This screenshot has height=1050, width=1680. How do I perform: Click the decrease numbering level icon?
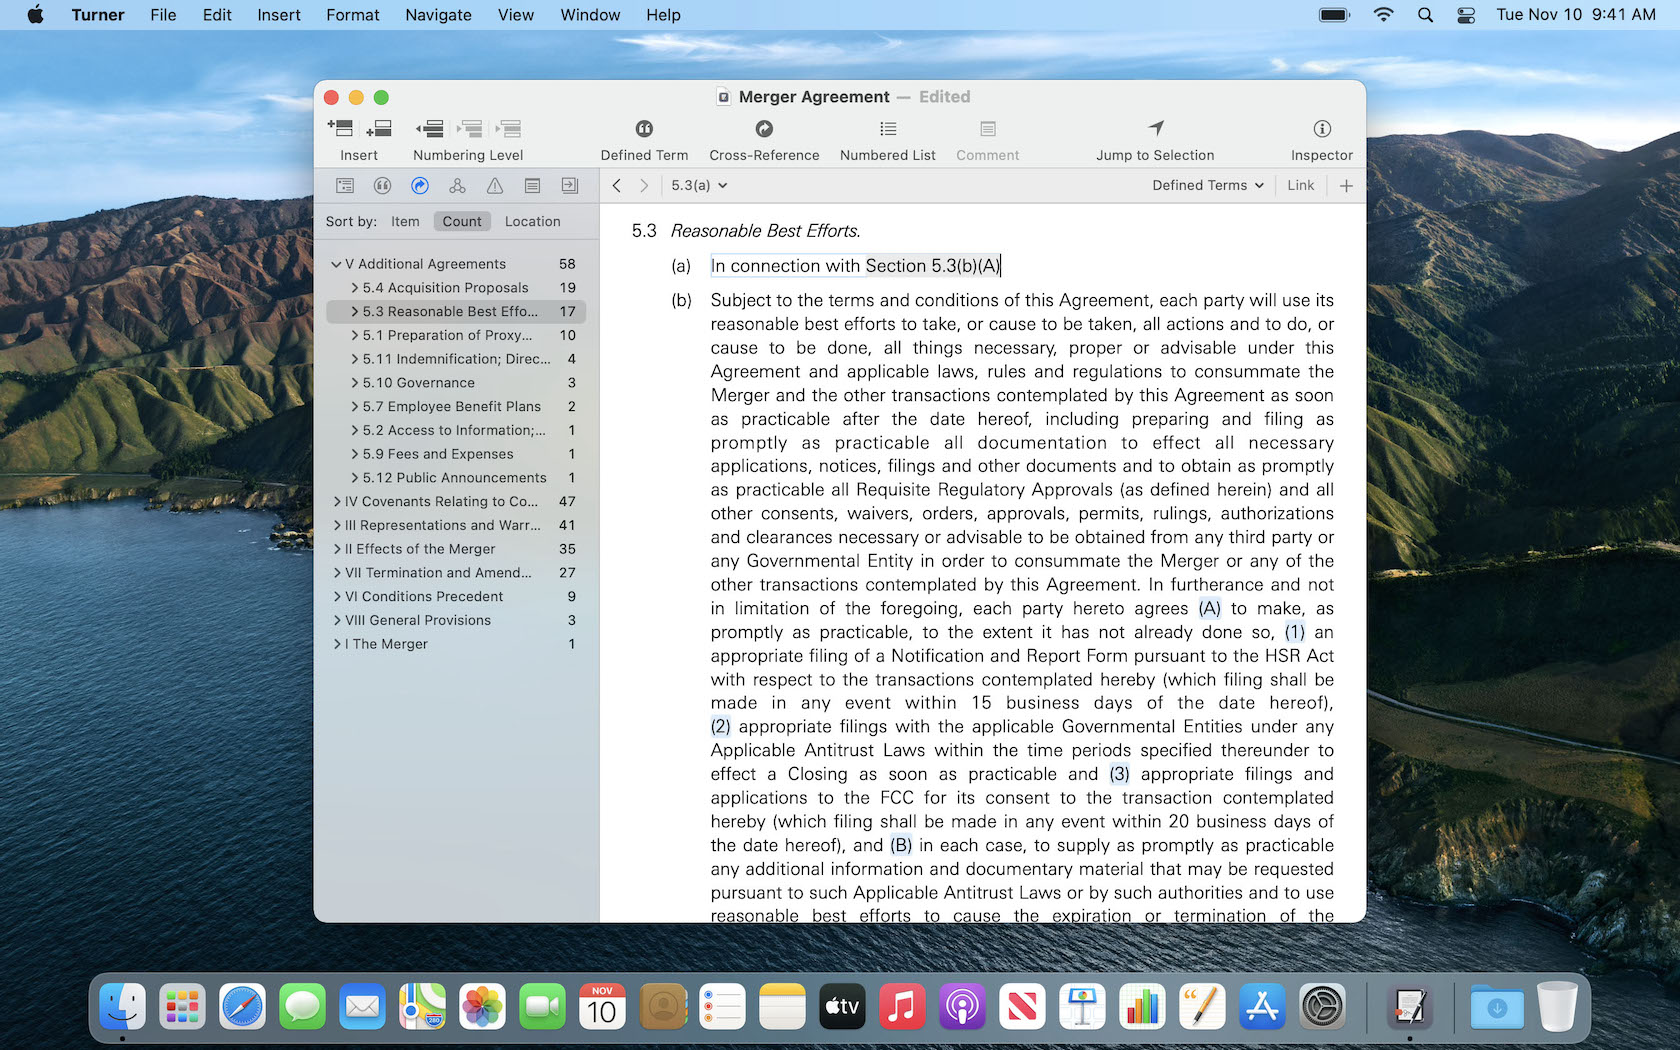tap(430, 129)
